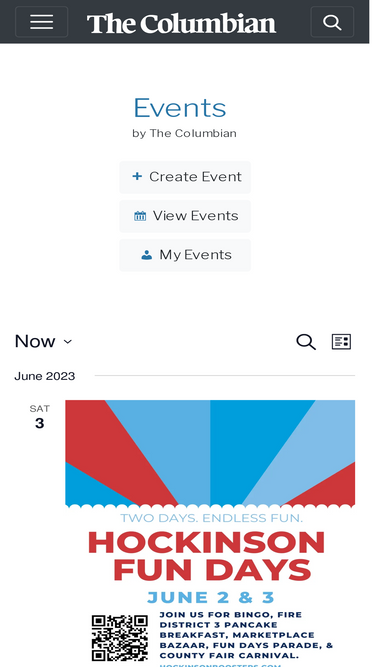
Task: Click The Columbian logo
Action: 182,23
